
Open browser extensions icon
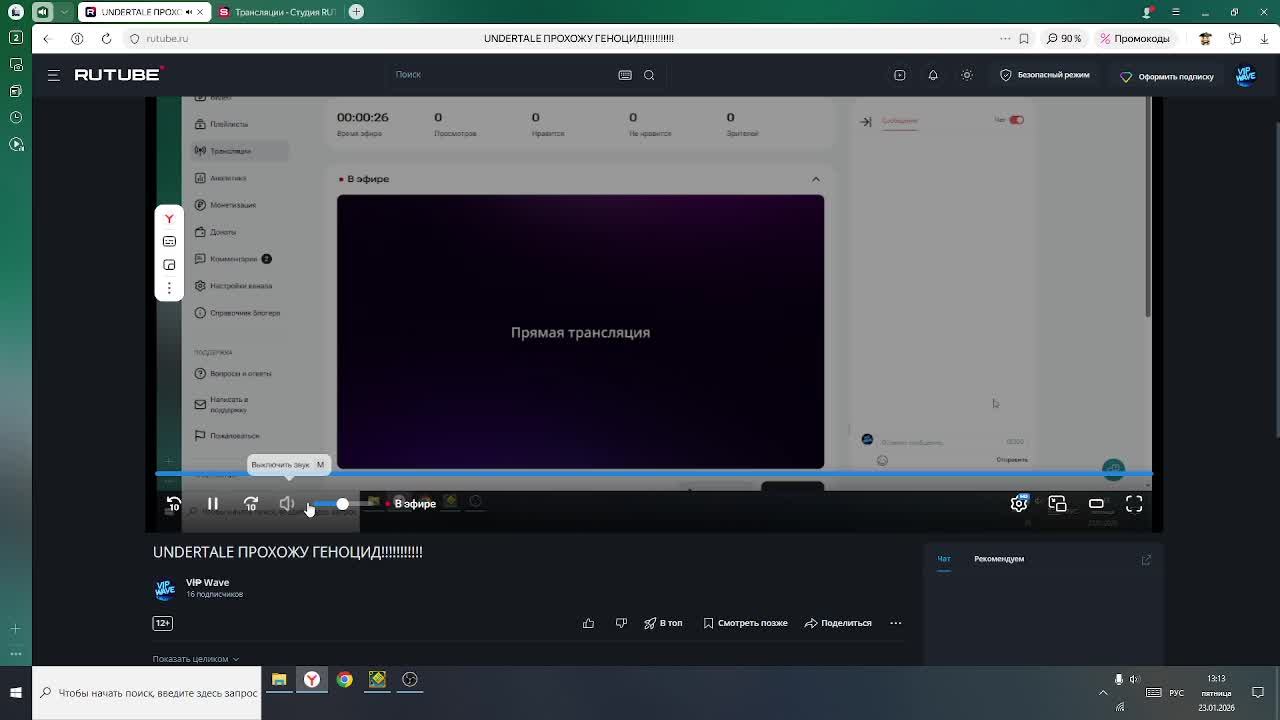pos(1235,38)
